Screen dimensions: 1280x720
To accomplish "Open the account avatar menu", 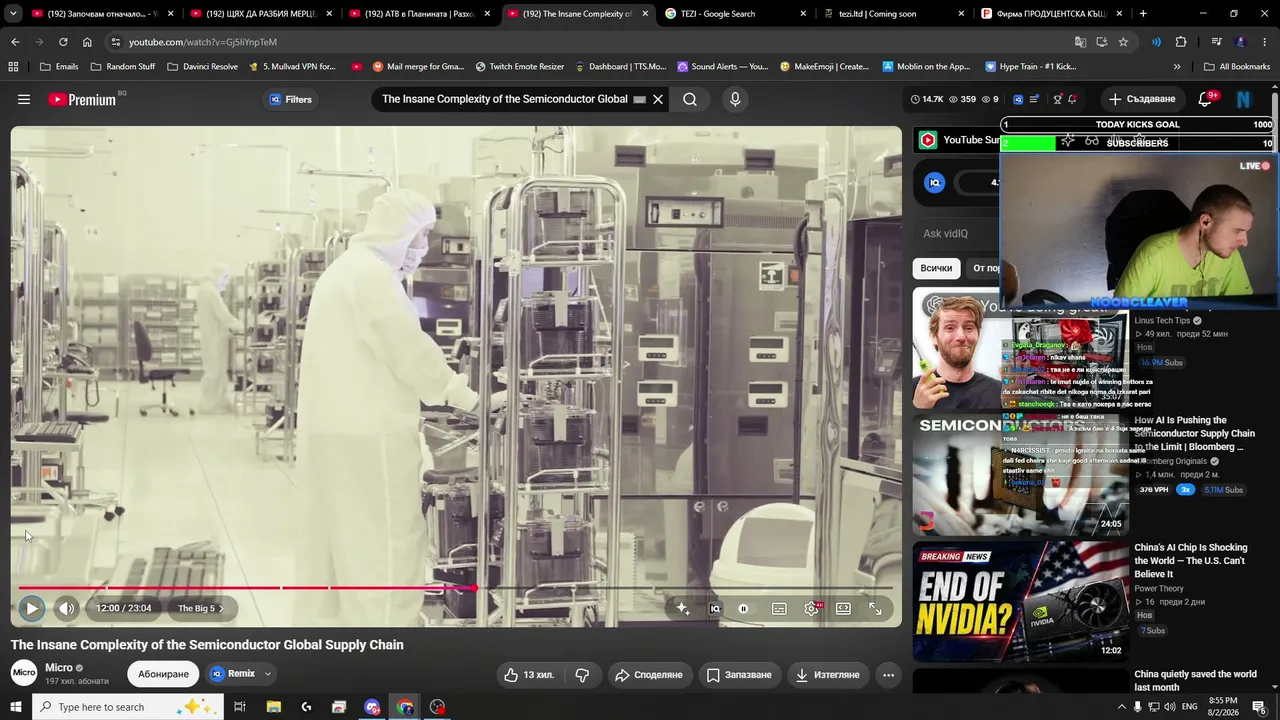I will click(1243, 99).
